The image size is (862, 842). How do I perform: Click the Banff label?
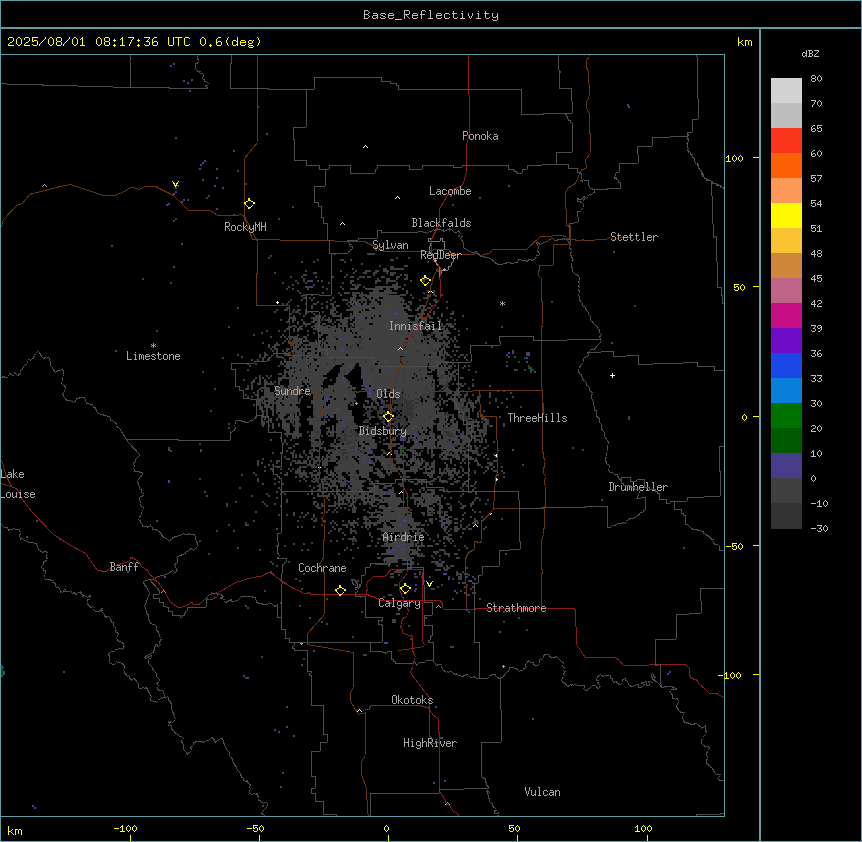click(x=124, y=567)
